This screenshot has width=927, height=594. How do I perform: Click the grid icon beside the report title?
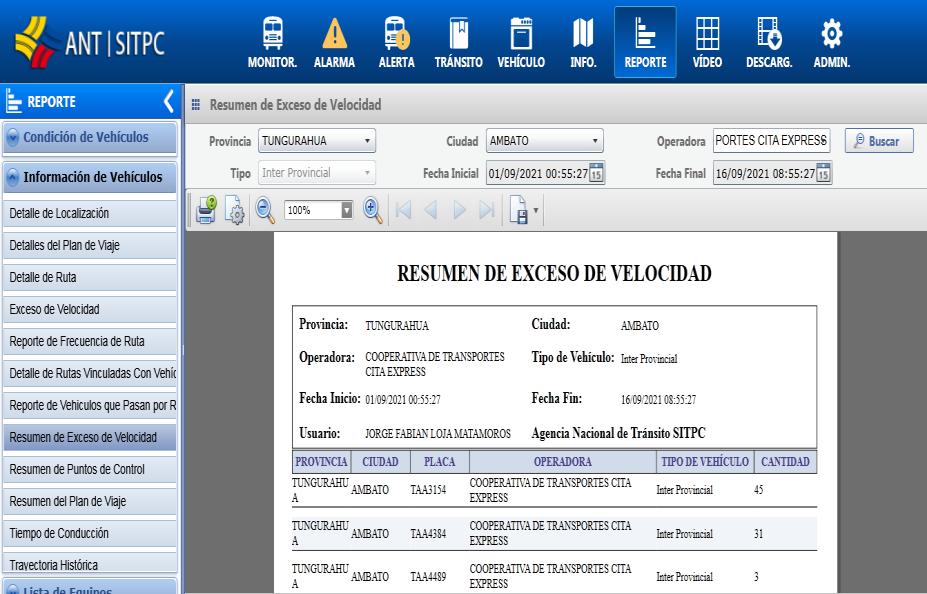(x=196, y=105)
